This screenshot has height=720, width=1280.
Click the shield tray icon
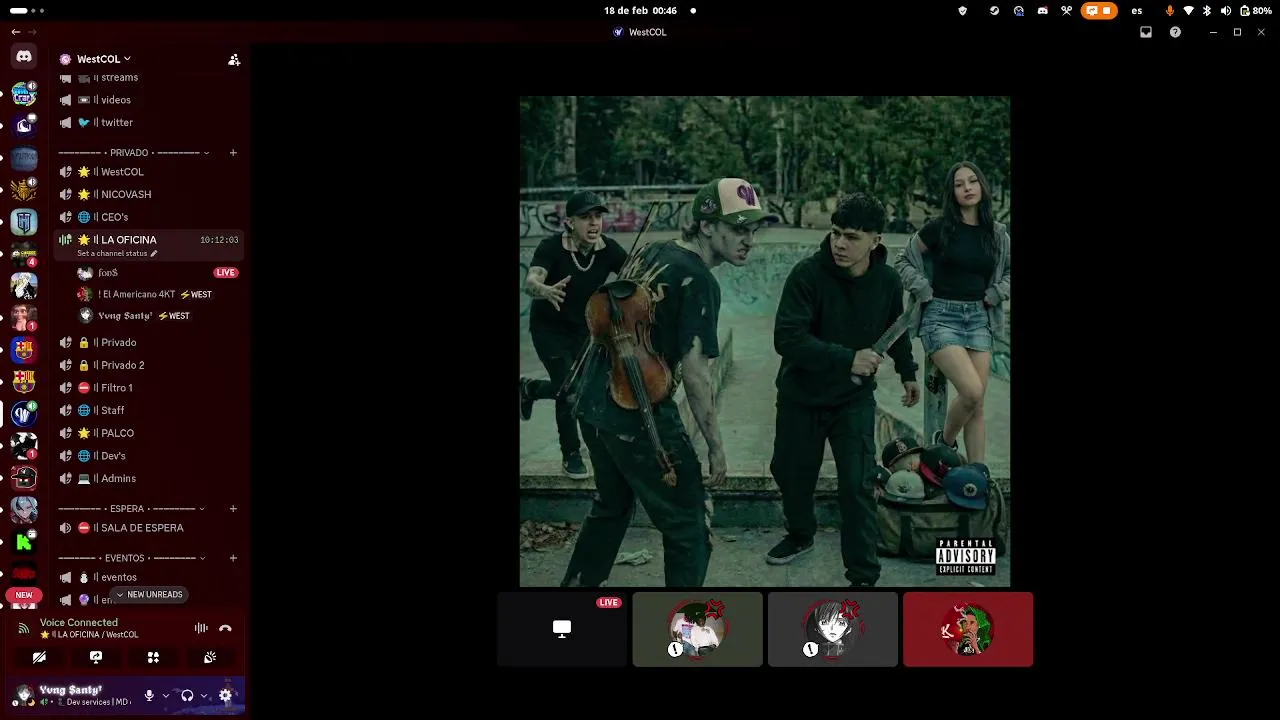coord(963,11)
